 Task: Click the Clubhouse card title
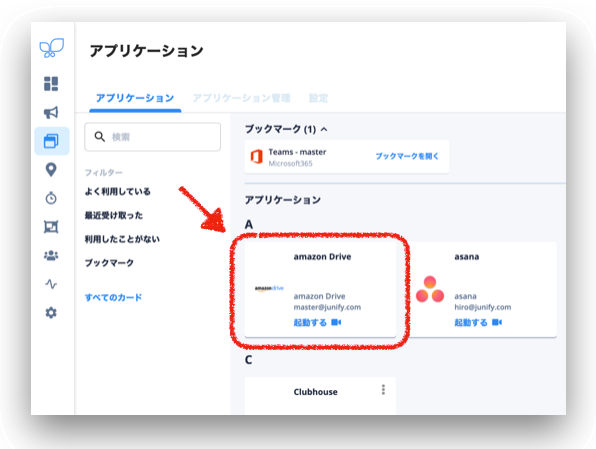point(315,392)
